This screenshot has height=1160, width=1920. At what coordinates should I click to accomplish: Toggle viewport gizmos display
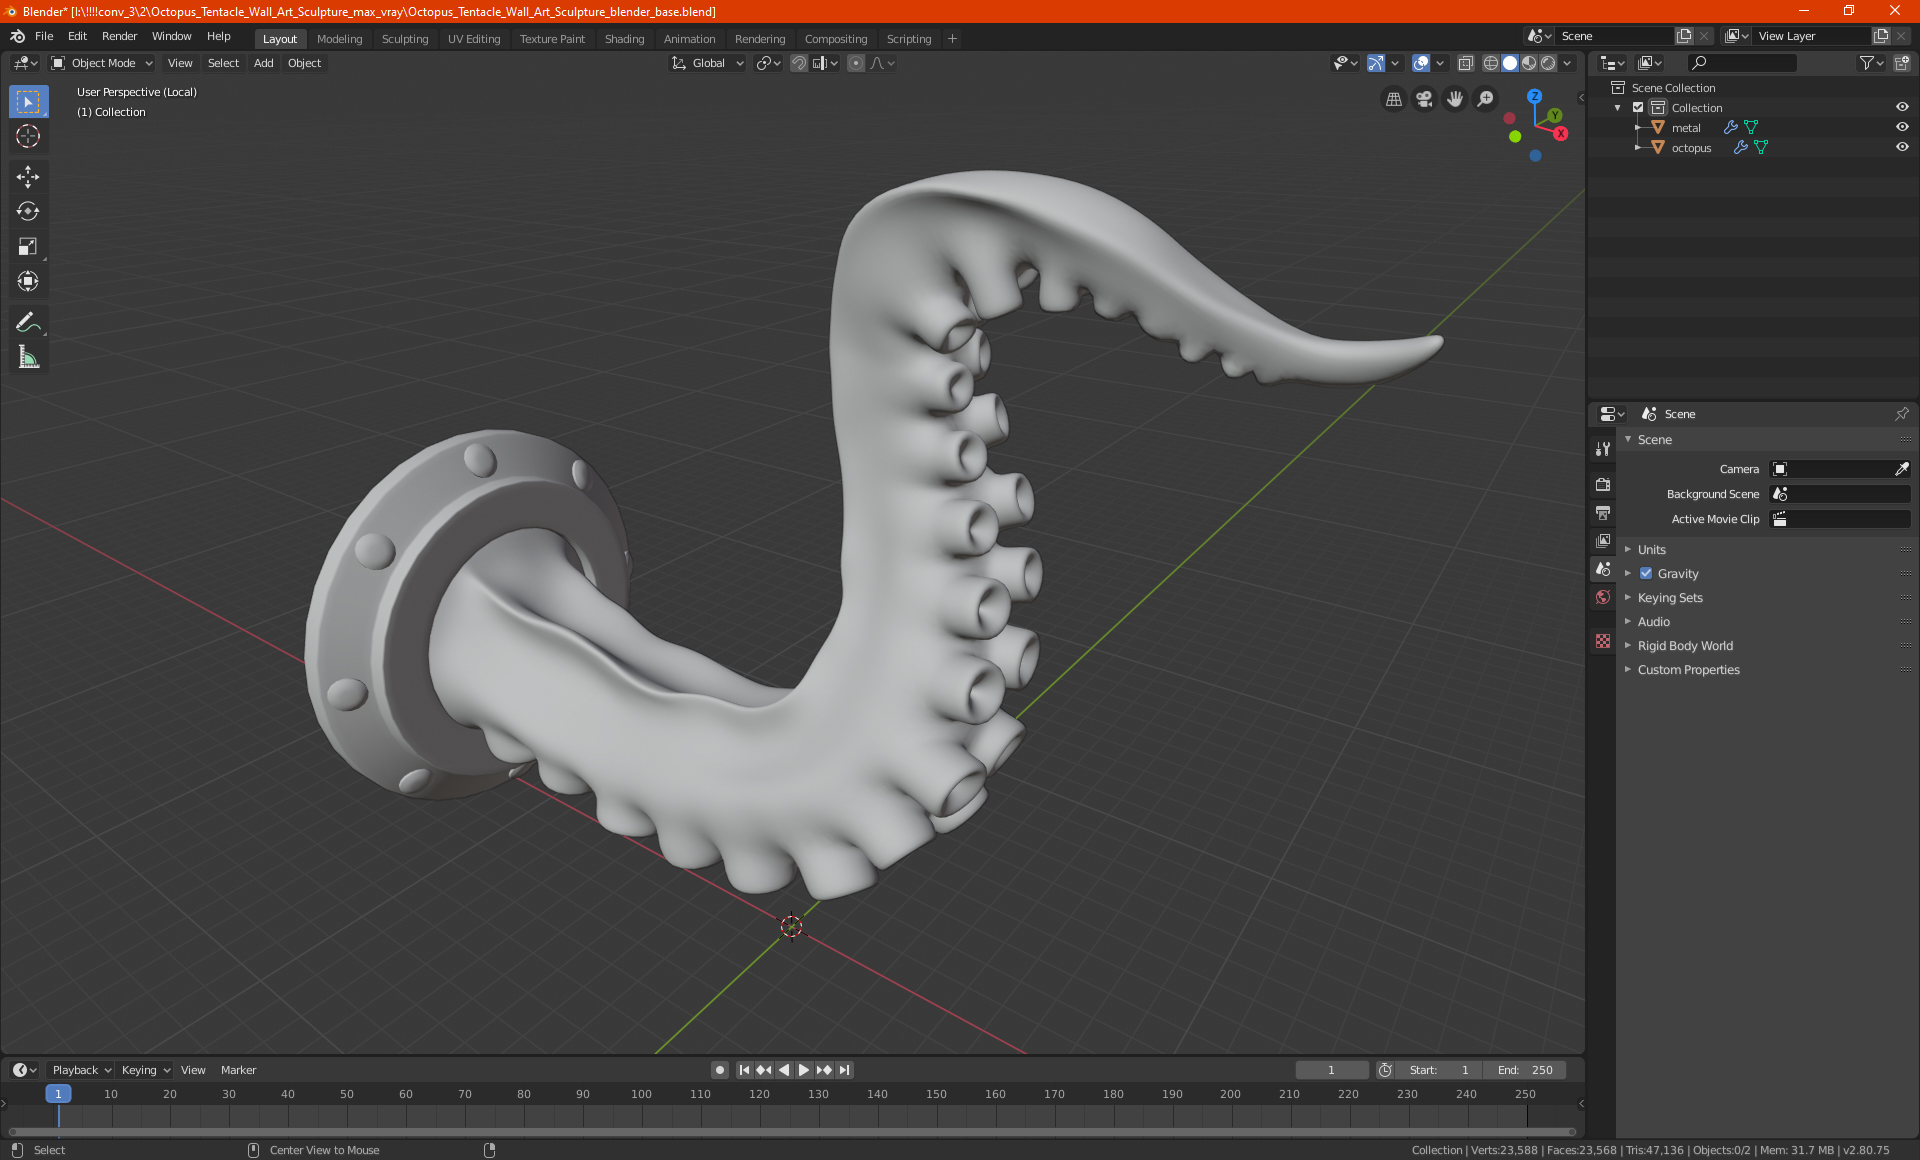(1376, 63)
